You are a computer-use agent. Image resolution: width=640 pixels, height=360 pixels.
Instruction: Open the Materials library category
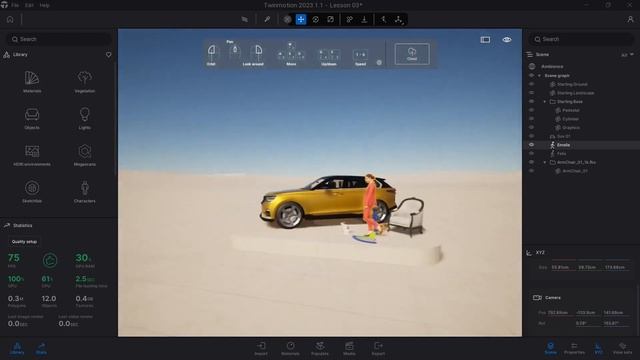(x=32, y=82)
